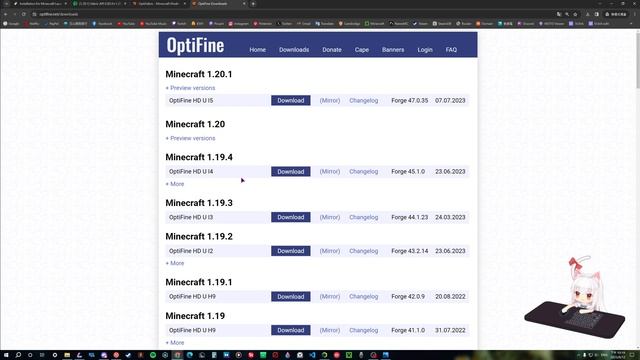Click the browser reload button

(x=24, y=14)
